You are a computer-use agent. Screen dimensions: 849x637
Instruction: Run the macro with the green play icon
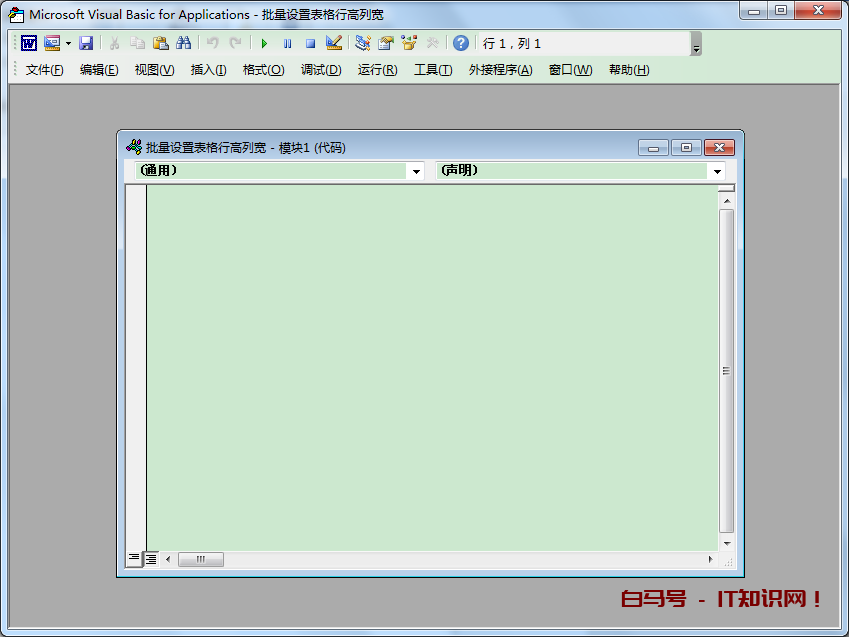(264, 43)
